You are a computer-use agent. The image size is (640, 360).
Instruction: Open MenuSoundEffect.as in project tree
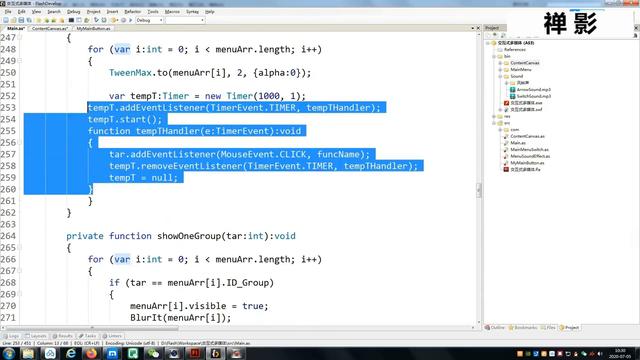pos(530,156)
